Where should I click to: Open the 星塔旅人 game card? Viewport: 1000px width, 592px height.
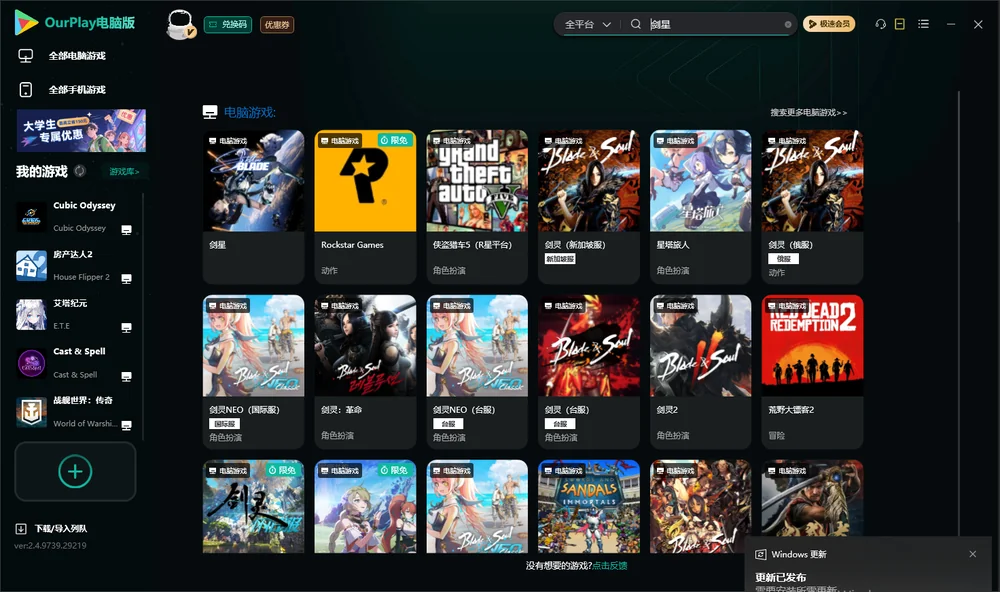tap(700, 207)
